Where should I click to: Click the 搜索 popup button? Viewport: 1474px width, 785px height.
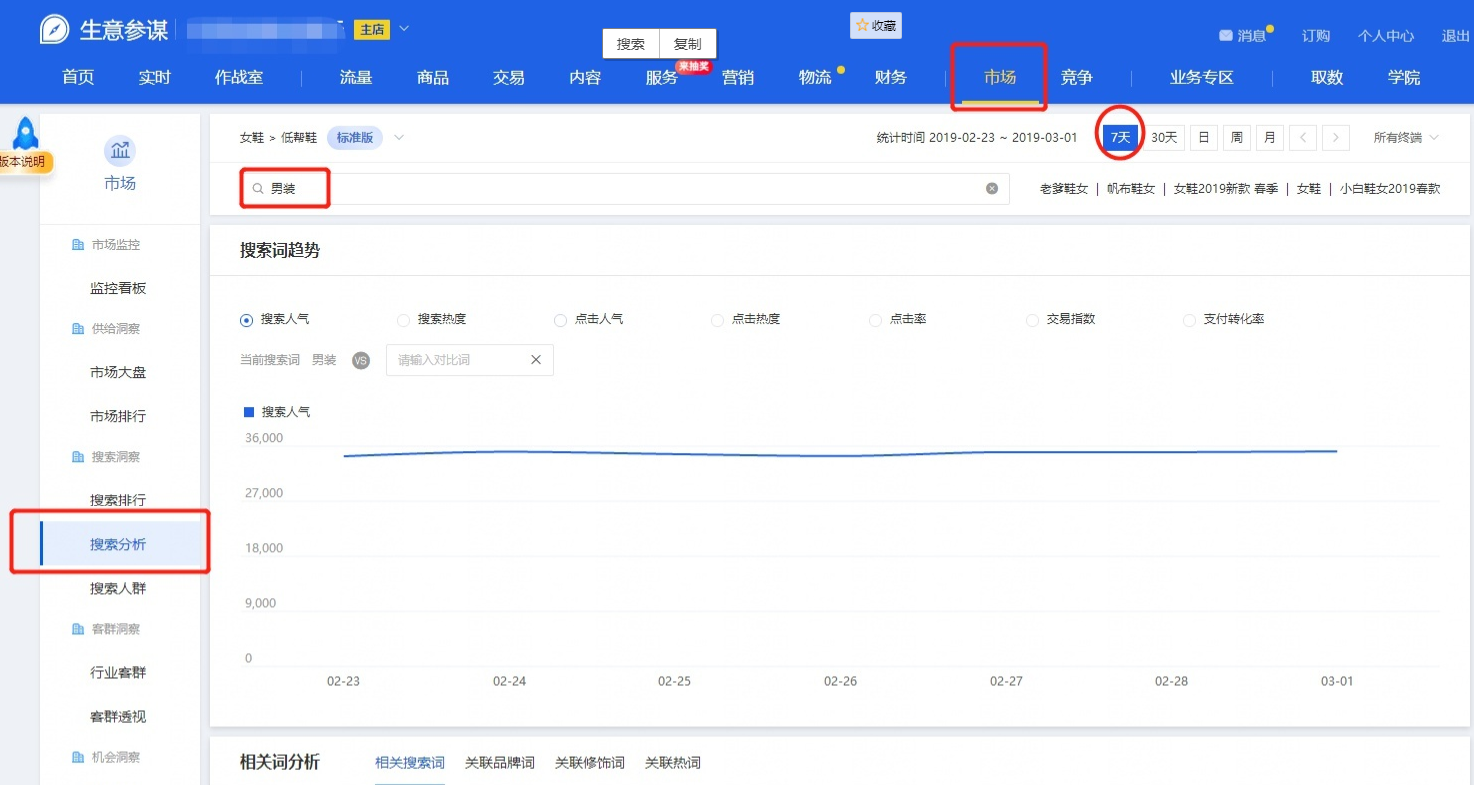(631, 45)
